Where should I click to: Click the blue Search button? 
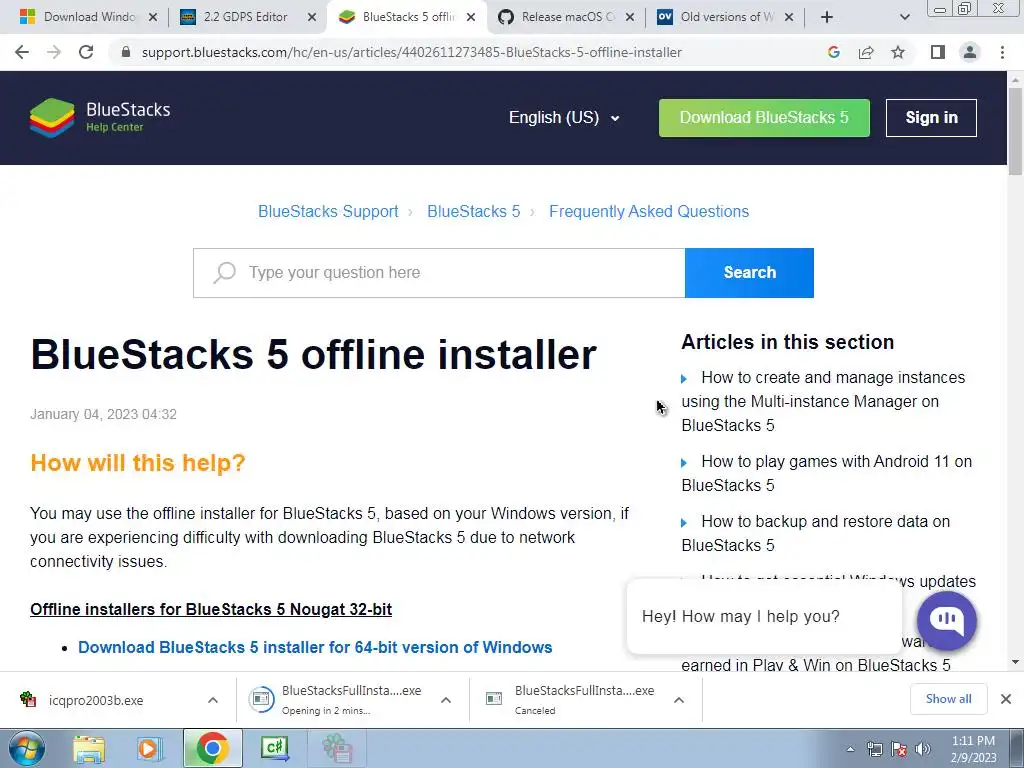pyautogui.click(x=749, y=272)
